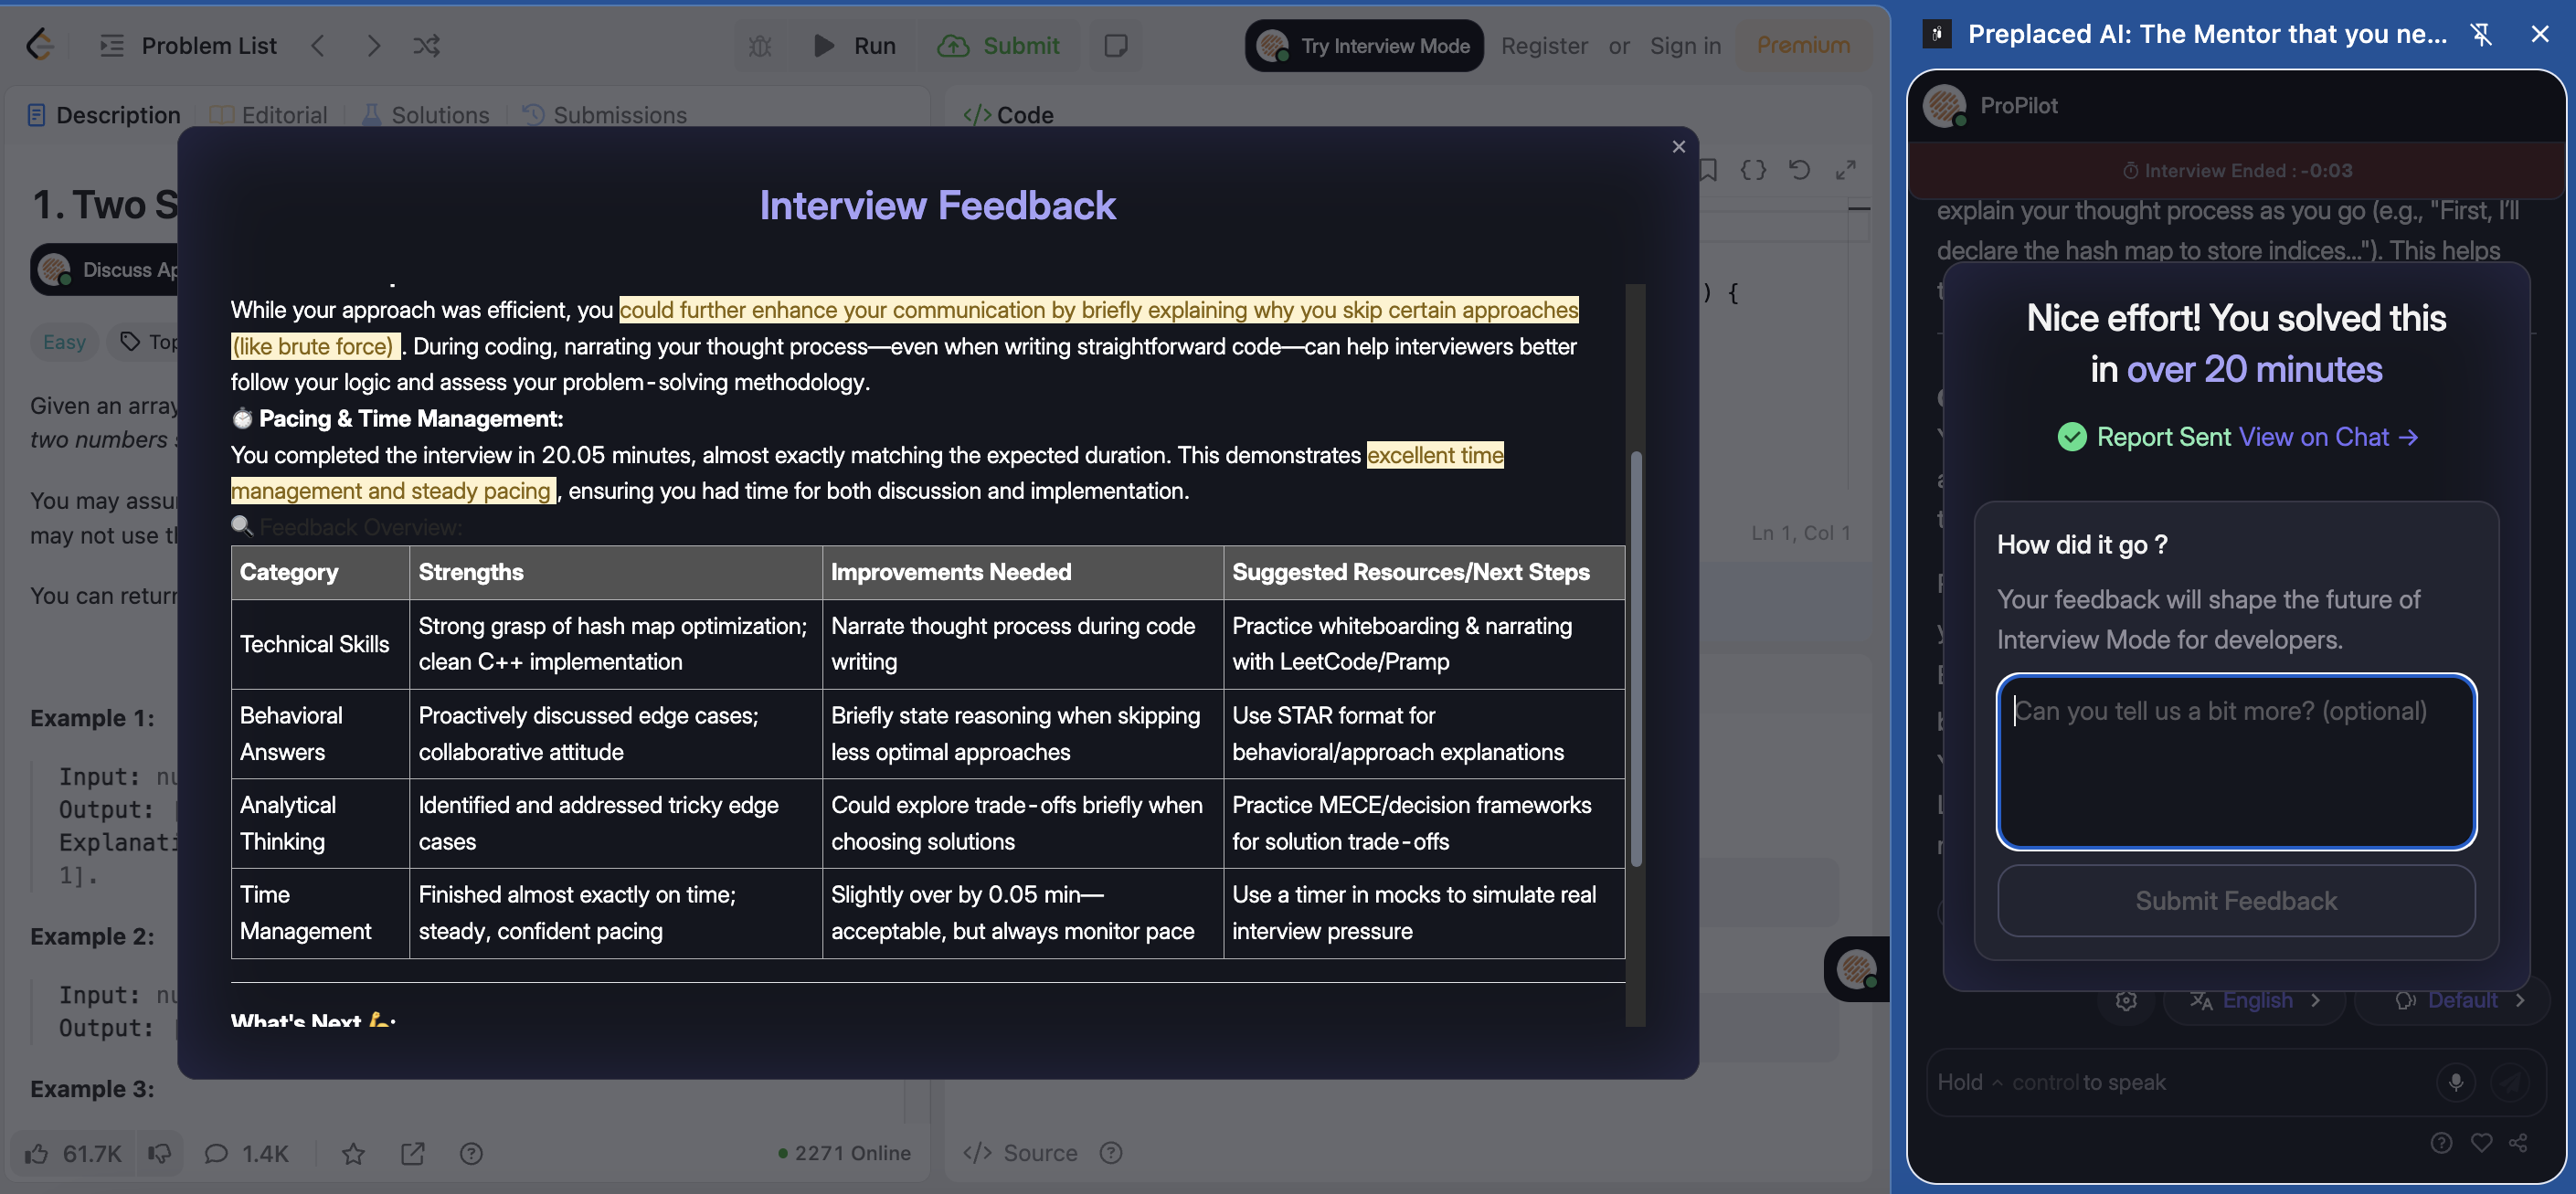Click the bookmark icon in code editor

pyautogui.click(x=1709, y=170)
